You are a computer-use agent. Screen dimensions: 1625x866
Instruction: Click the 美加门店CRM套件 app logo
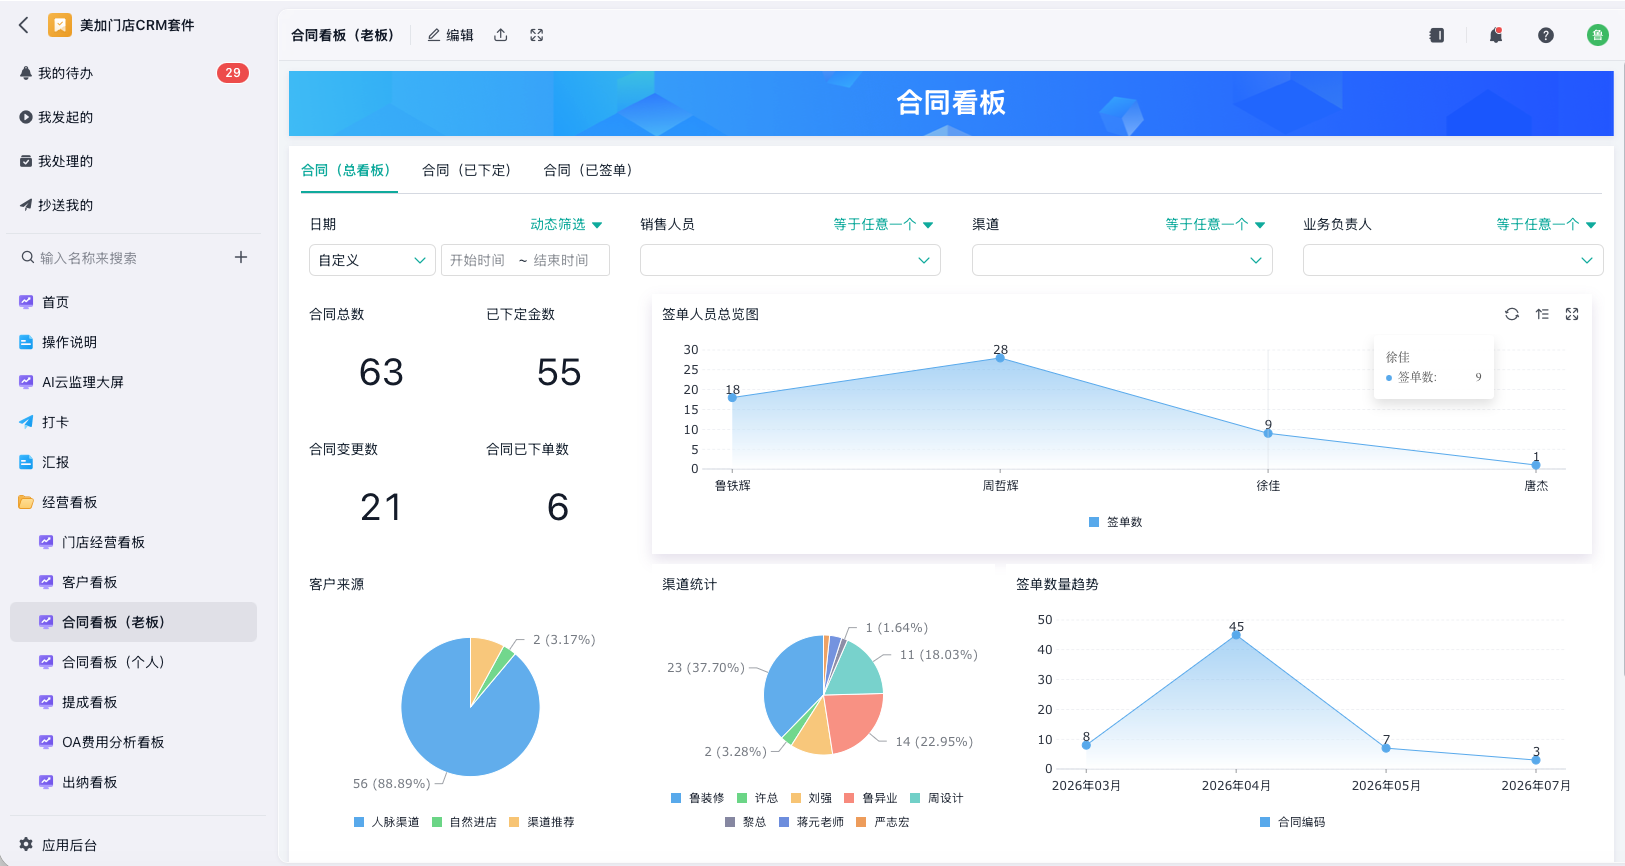click(60, 25)
